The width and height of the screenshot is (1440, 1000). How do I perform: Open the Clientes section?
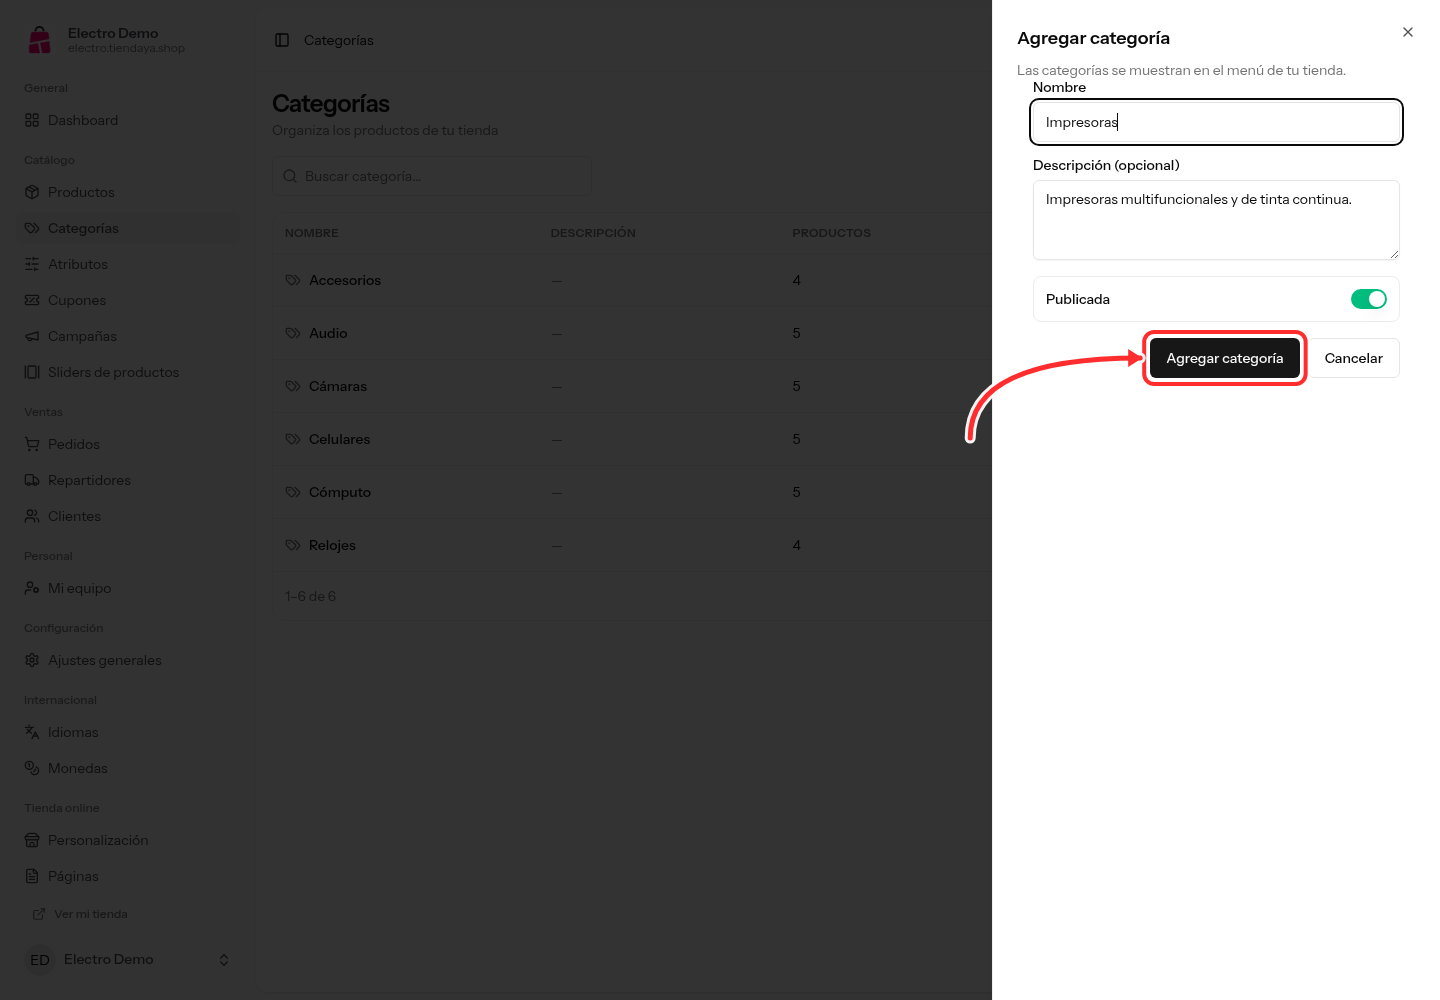tap(128, 516)
